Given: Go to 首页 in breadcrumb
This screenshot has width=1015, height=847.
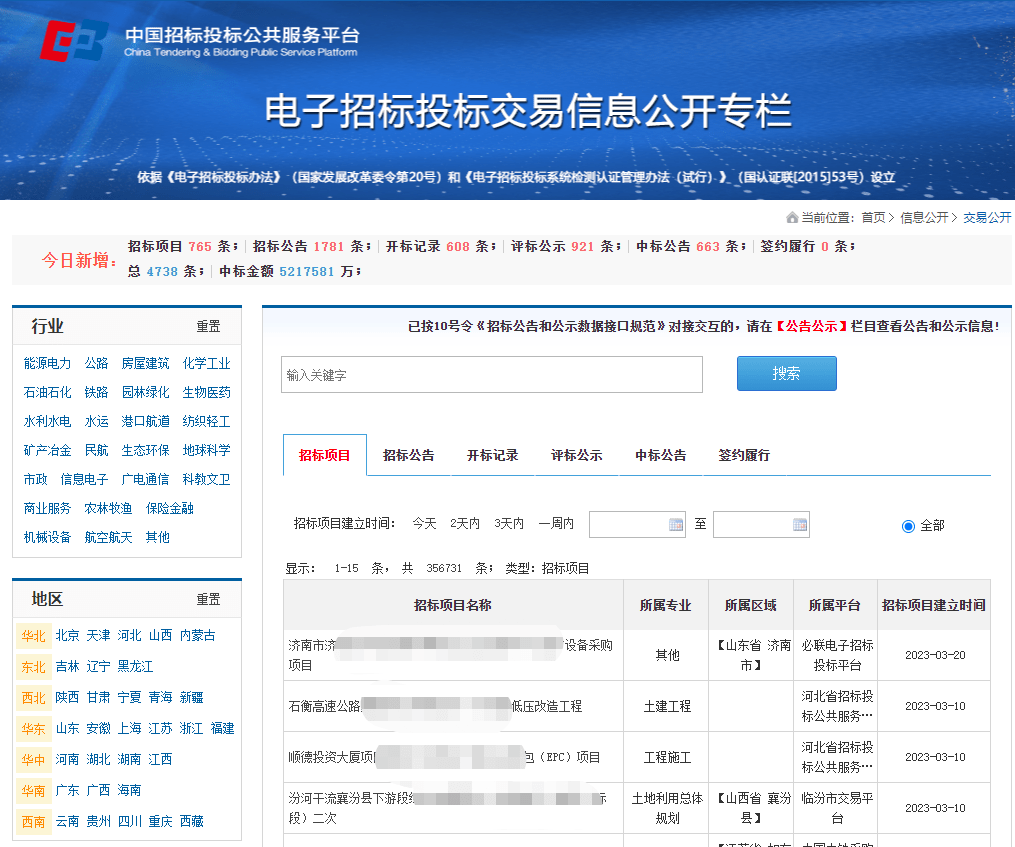Looking at the screenshot, I should click(873, 218).
